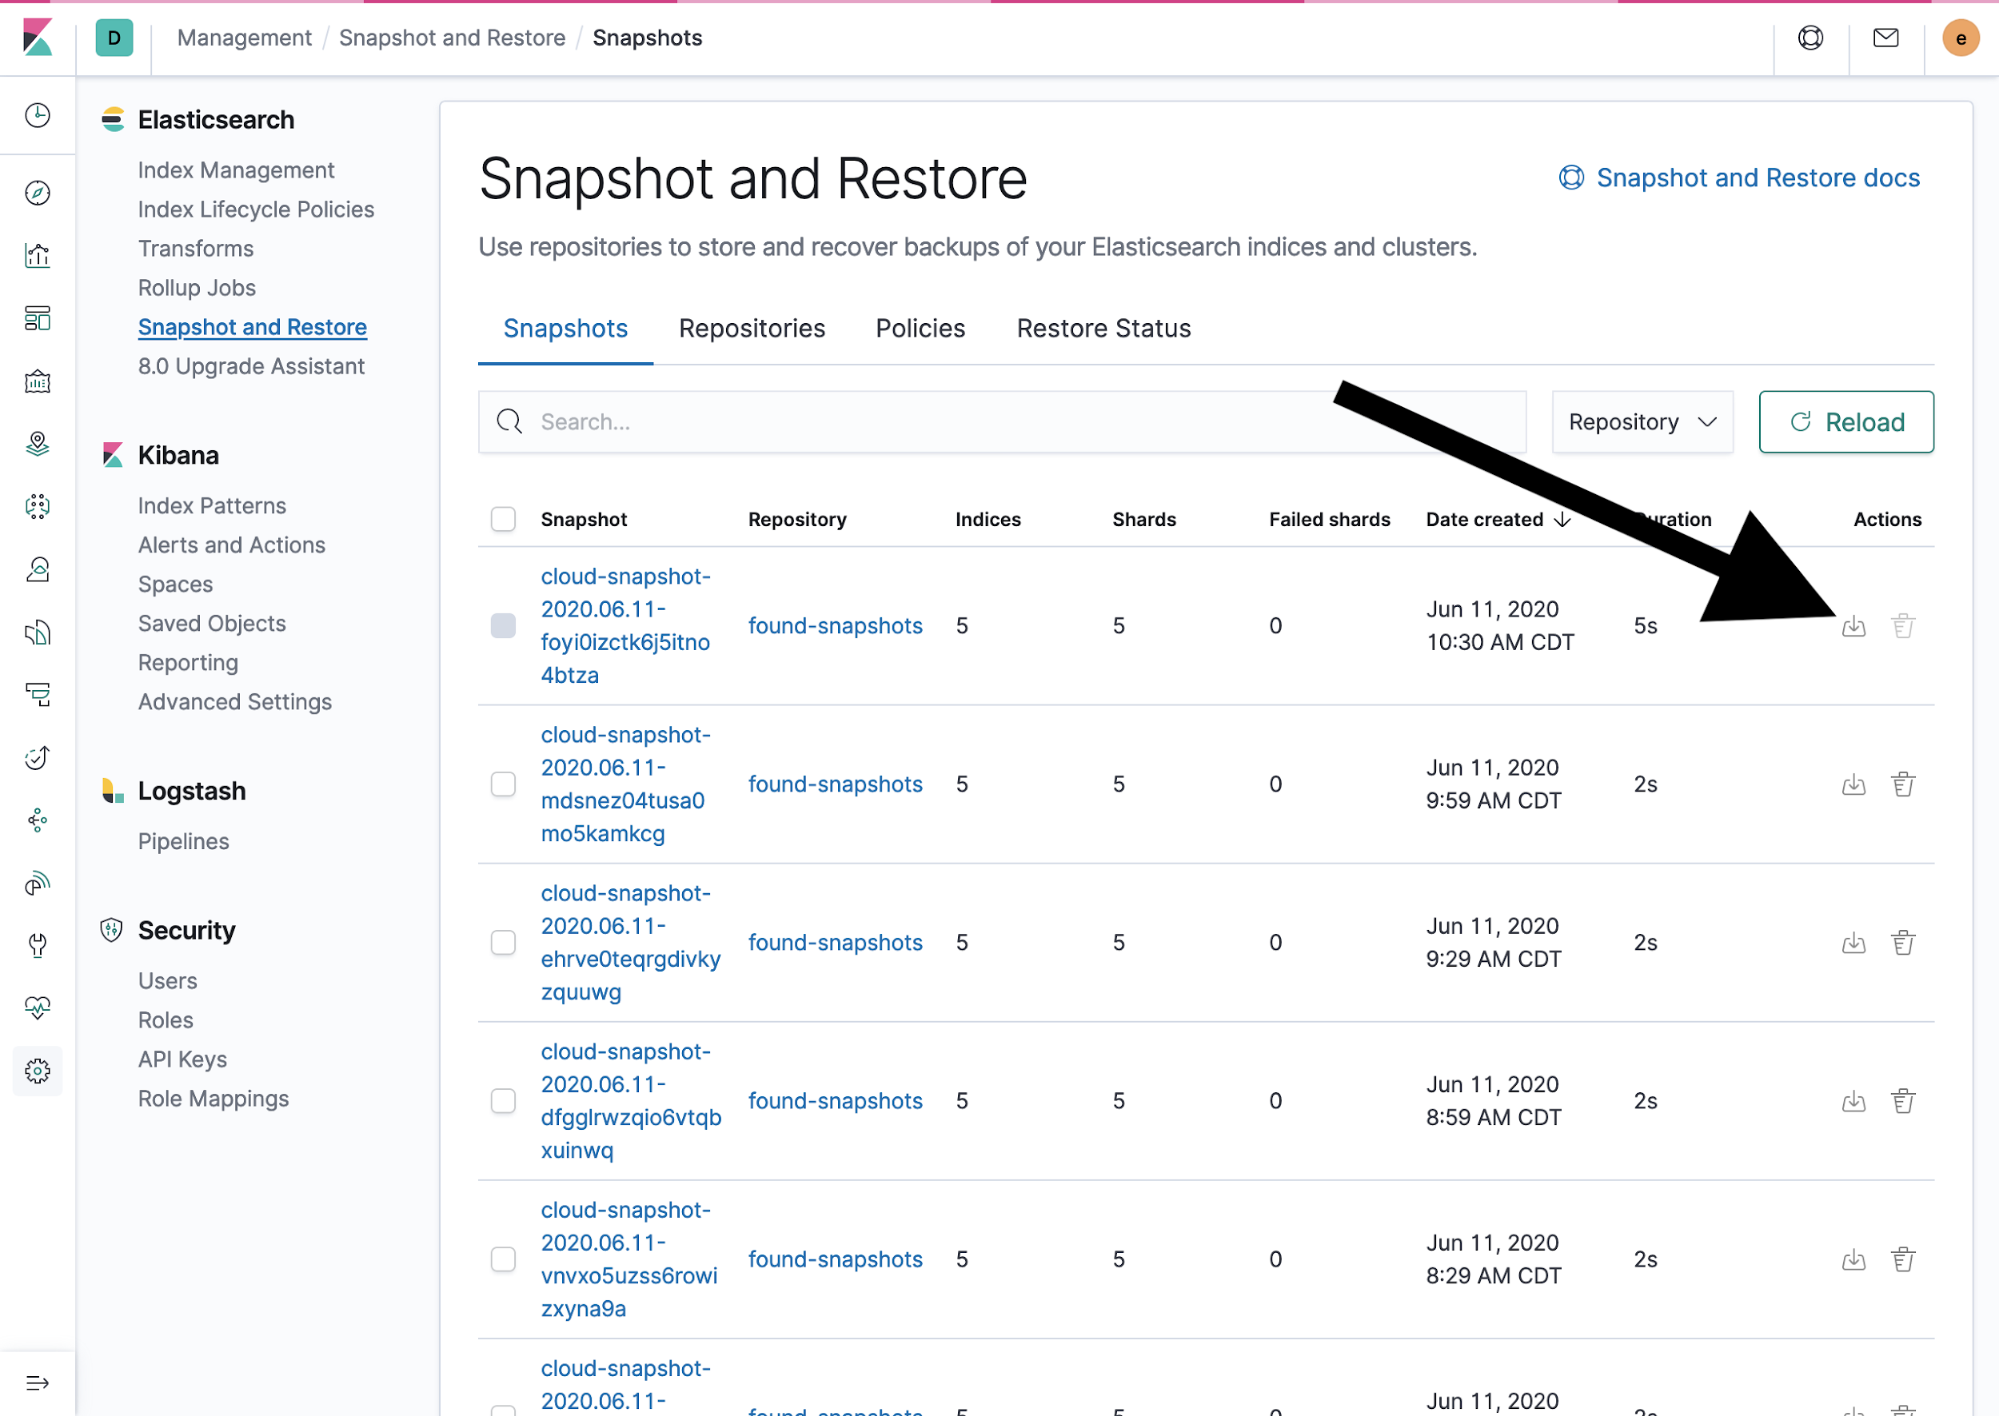Click the Reload button
This screenshot has width=1999, height=1417.
[x=1845, y=422]
